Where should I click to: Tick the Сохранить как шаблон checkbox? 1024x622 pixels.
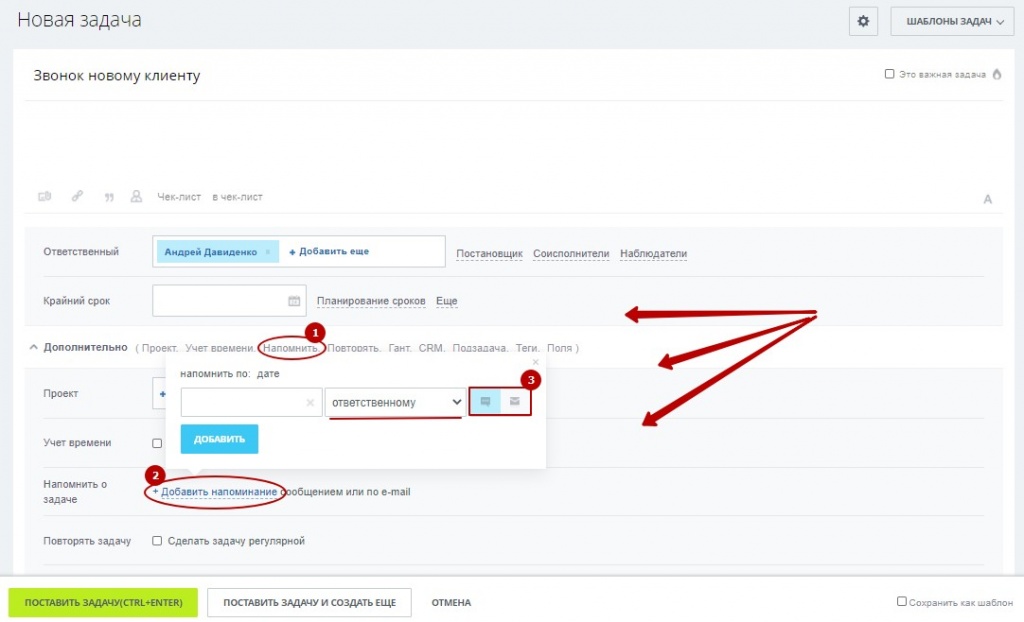(901, 601)
